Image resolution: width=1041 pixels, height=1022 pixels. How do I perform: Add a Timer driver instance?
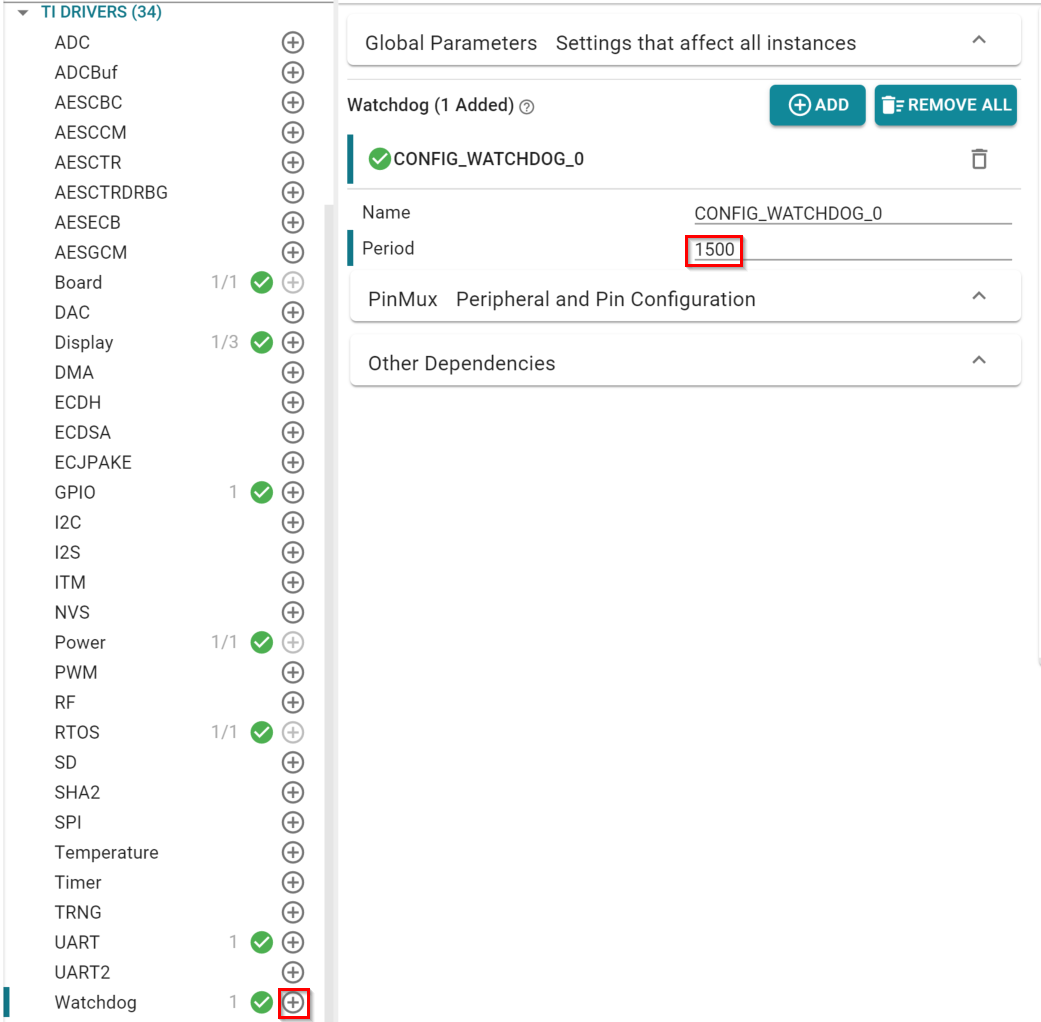coord(292,882)
